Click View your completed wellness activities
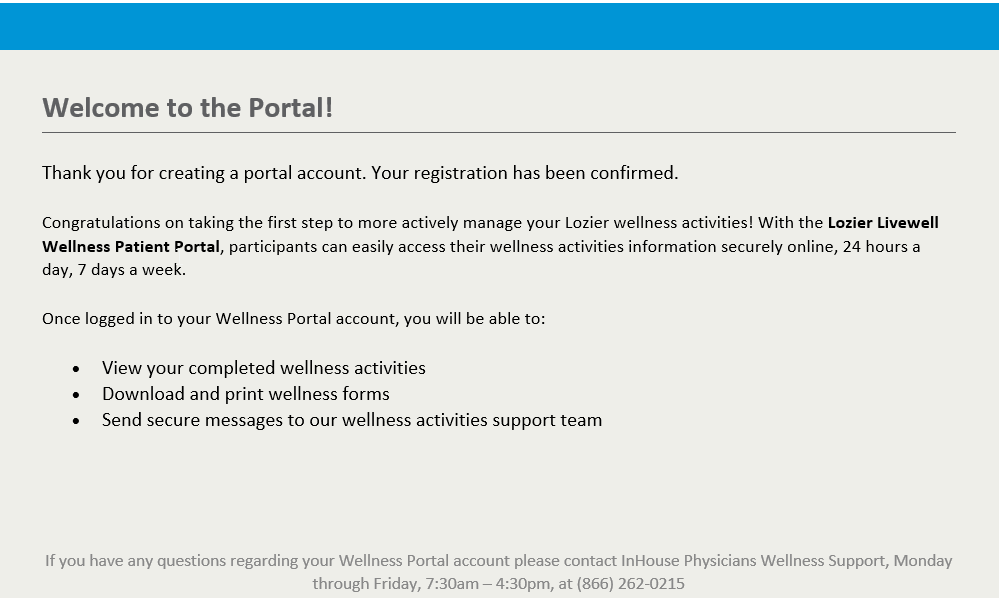The image size is (999, 602). pyautogui.click(x=264, y=368)
